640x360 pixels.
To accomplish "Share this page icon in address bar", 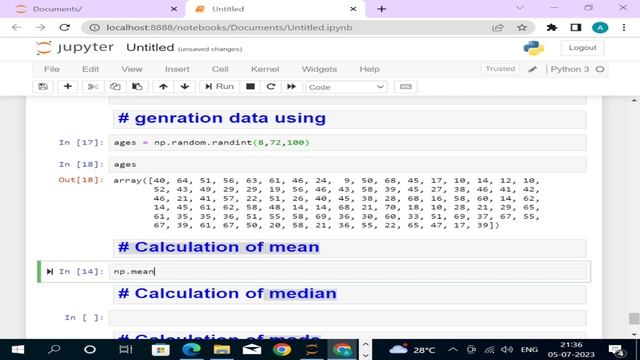I will [x=498, y=27].
